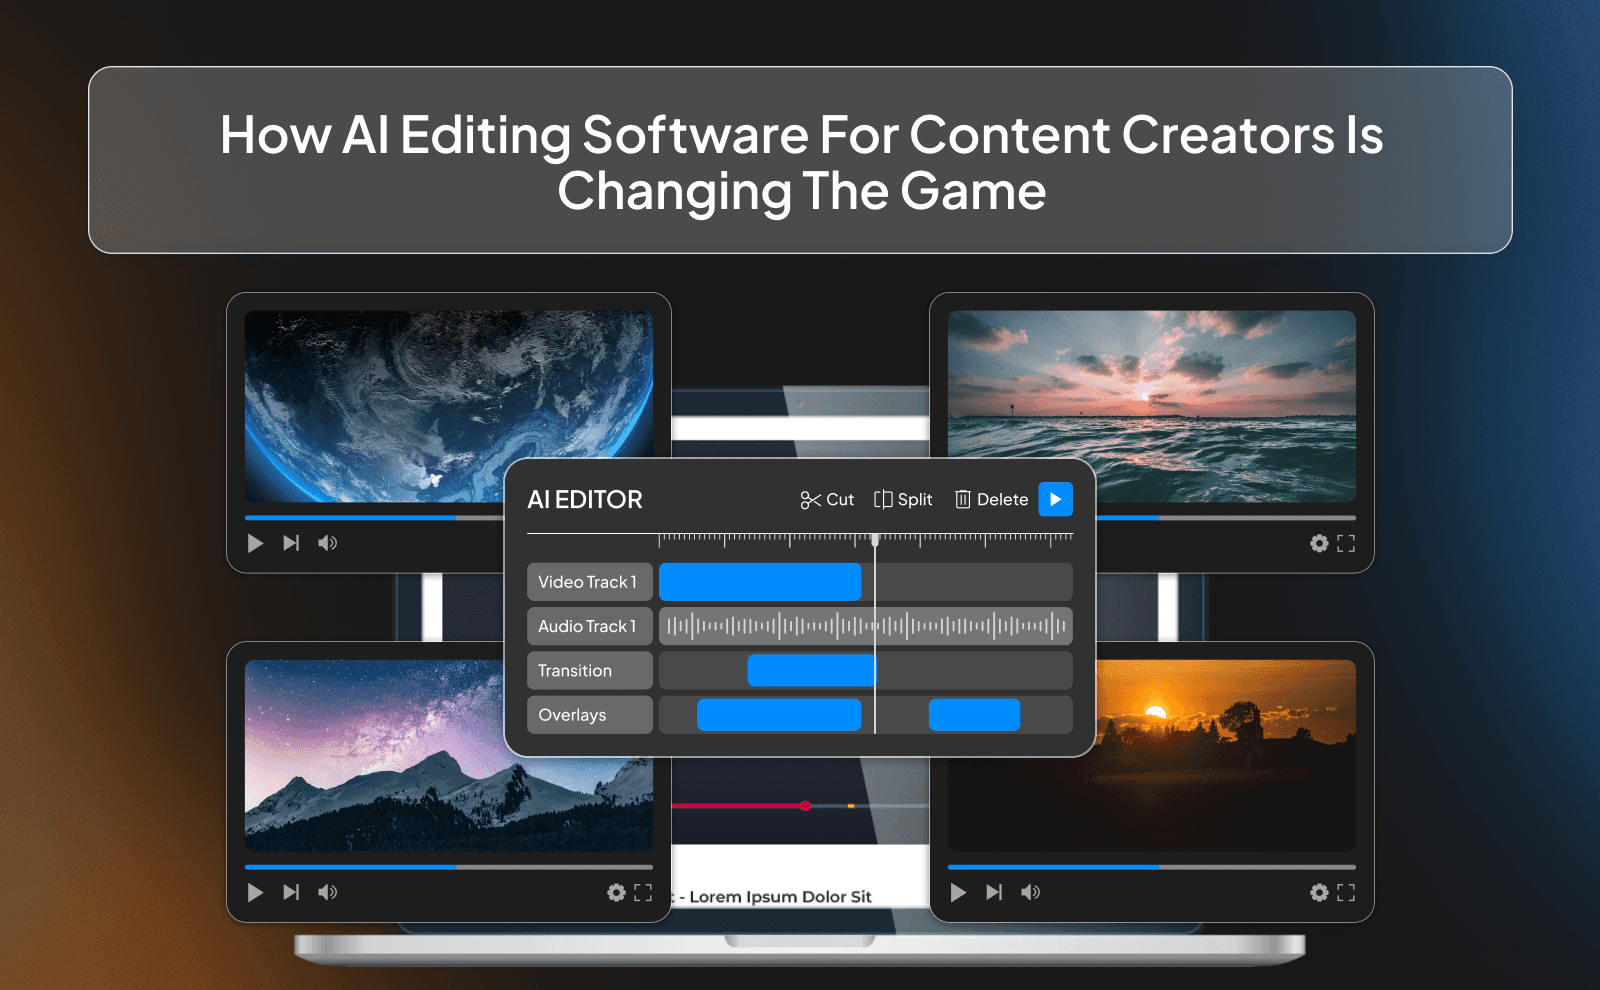Open settings gear on orange sunset player
This screenshot has width=1600, height=990.
pos(1319,892)
